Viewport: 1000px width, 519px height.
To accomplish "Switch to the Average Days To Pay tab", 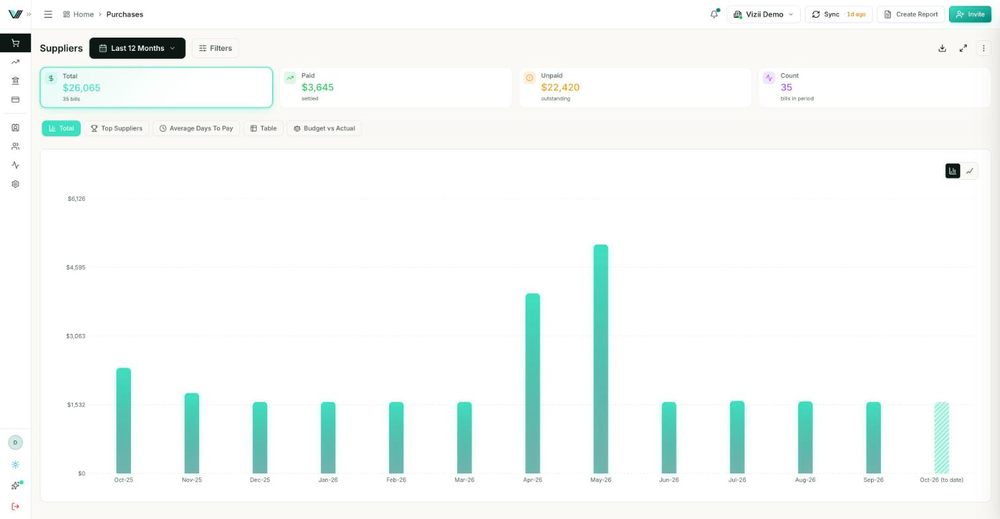I will pos(196,128).
